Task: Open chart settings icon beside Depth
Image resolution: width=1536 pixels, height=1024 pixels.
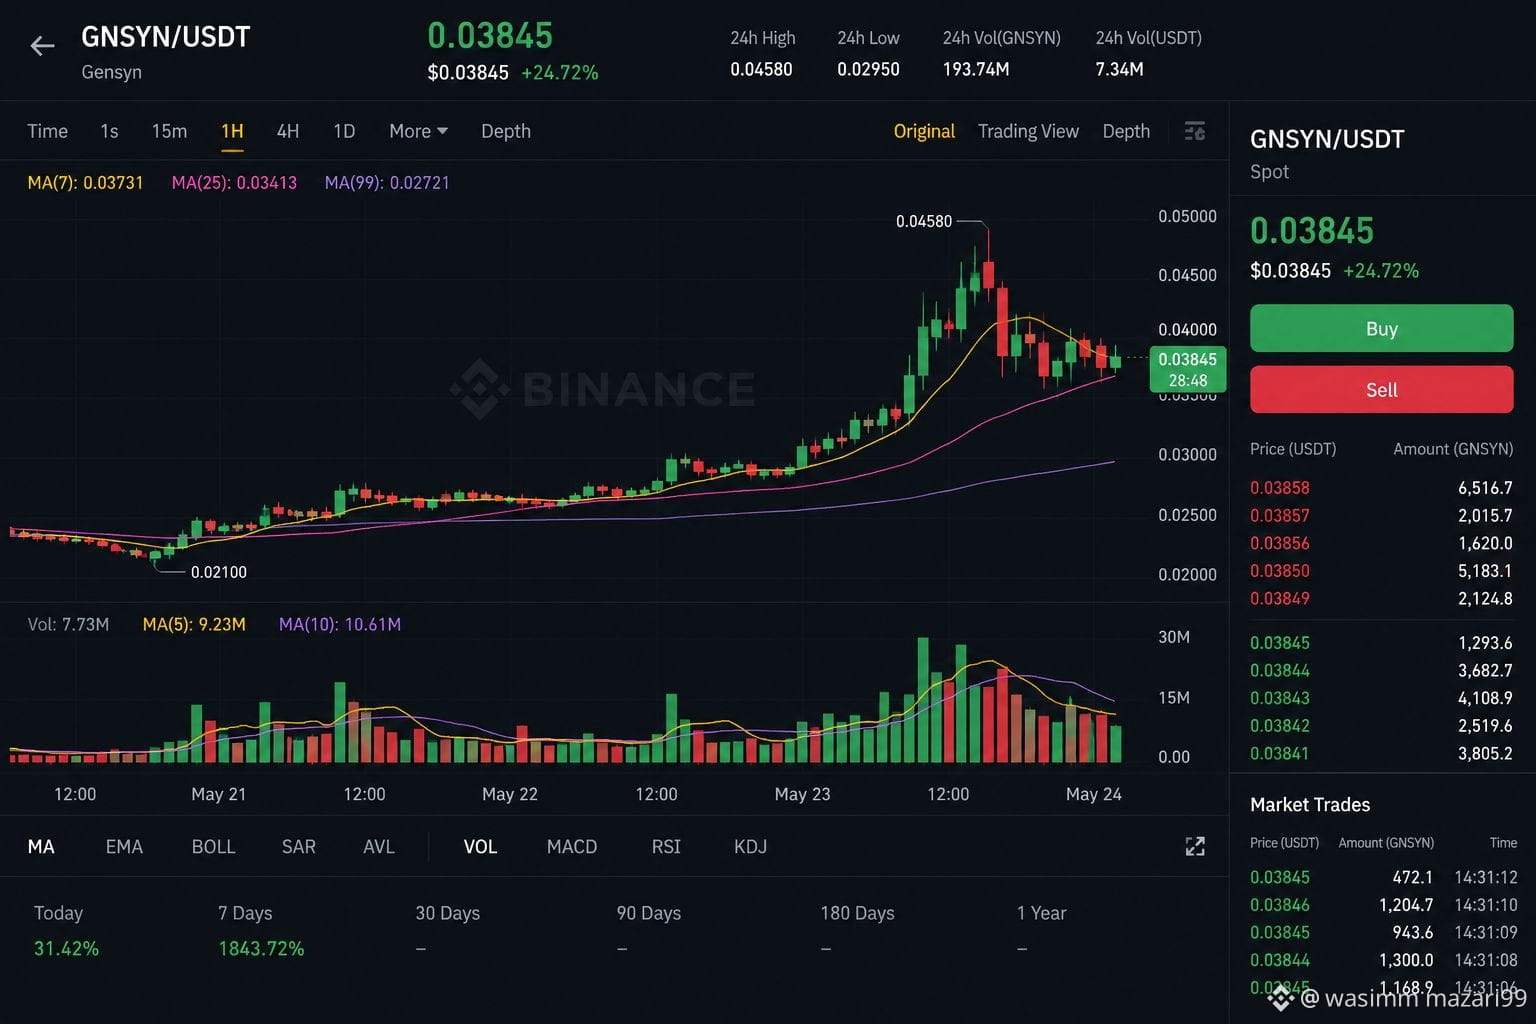Action: pyautogui.click(x=1195, y=132)
